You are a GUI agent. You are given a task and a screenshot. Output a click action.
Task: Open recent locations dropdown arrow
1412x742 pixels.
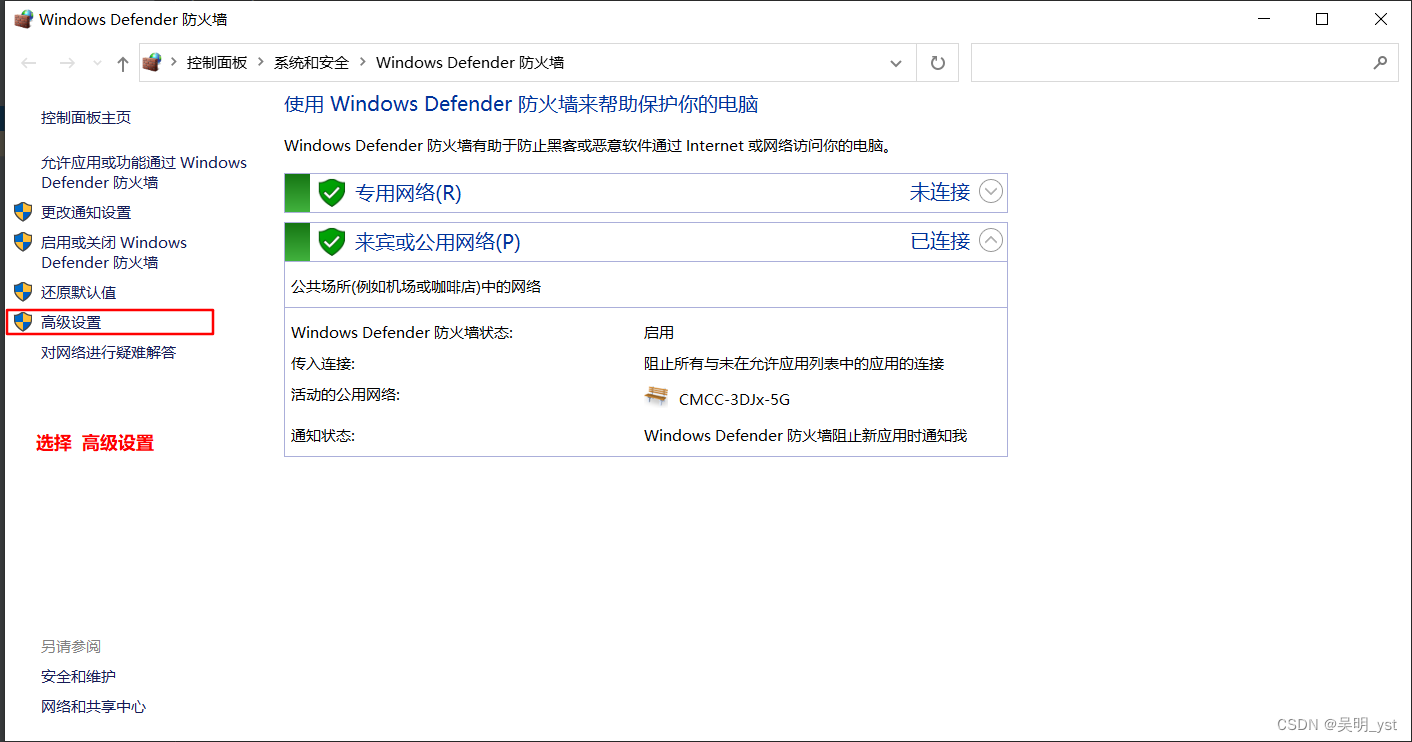pyautogui.click(x=97, y=63)
